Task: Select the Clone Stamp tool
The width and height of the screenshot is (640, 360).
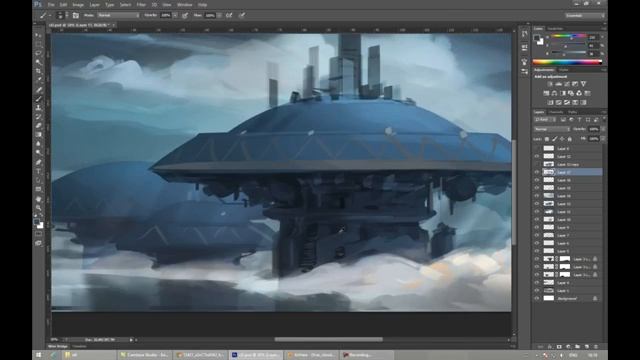Action: [38, 107]
